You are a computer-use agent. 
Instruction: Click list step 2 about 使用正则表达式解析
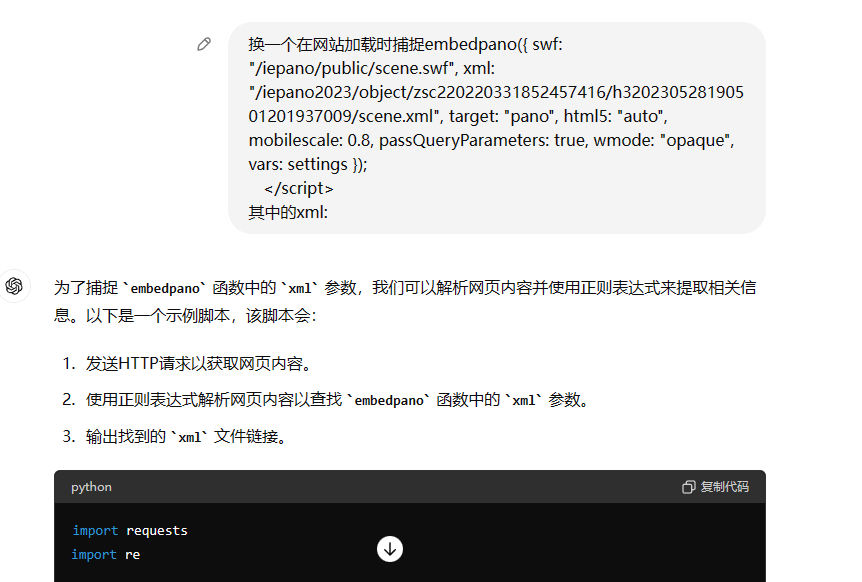336,400
